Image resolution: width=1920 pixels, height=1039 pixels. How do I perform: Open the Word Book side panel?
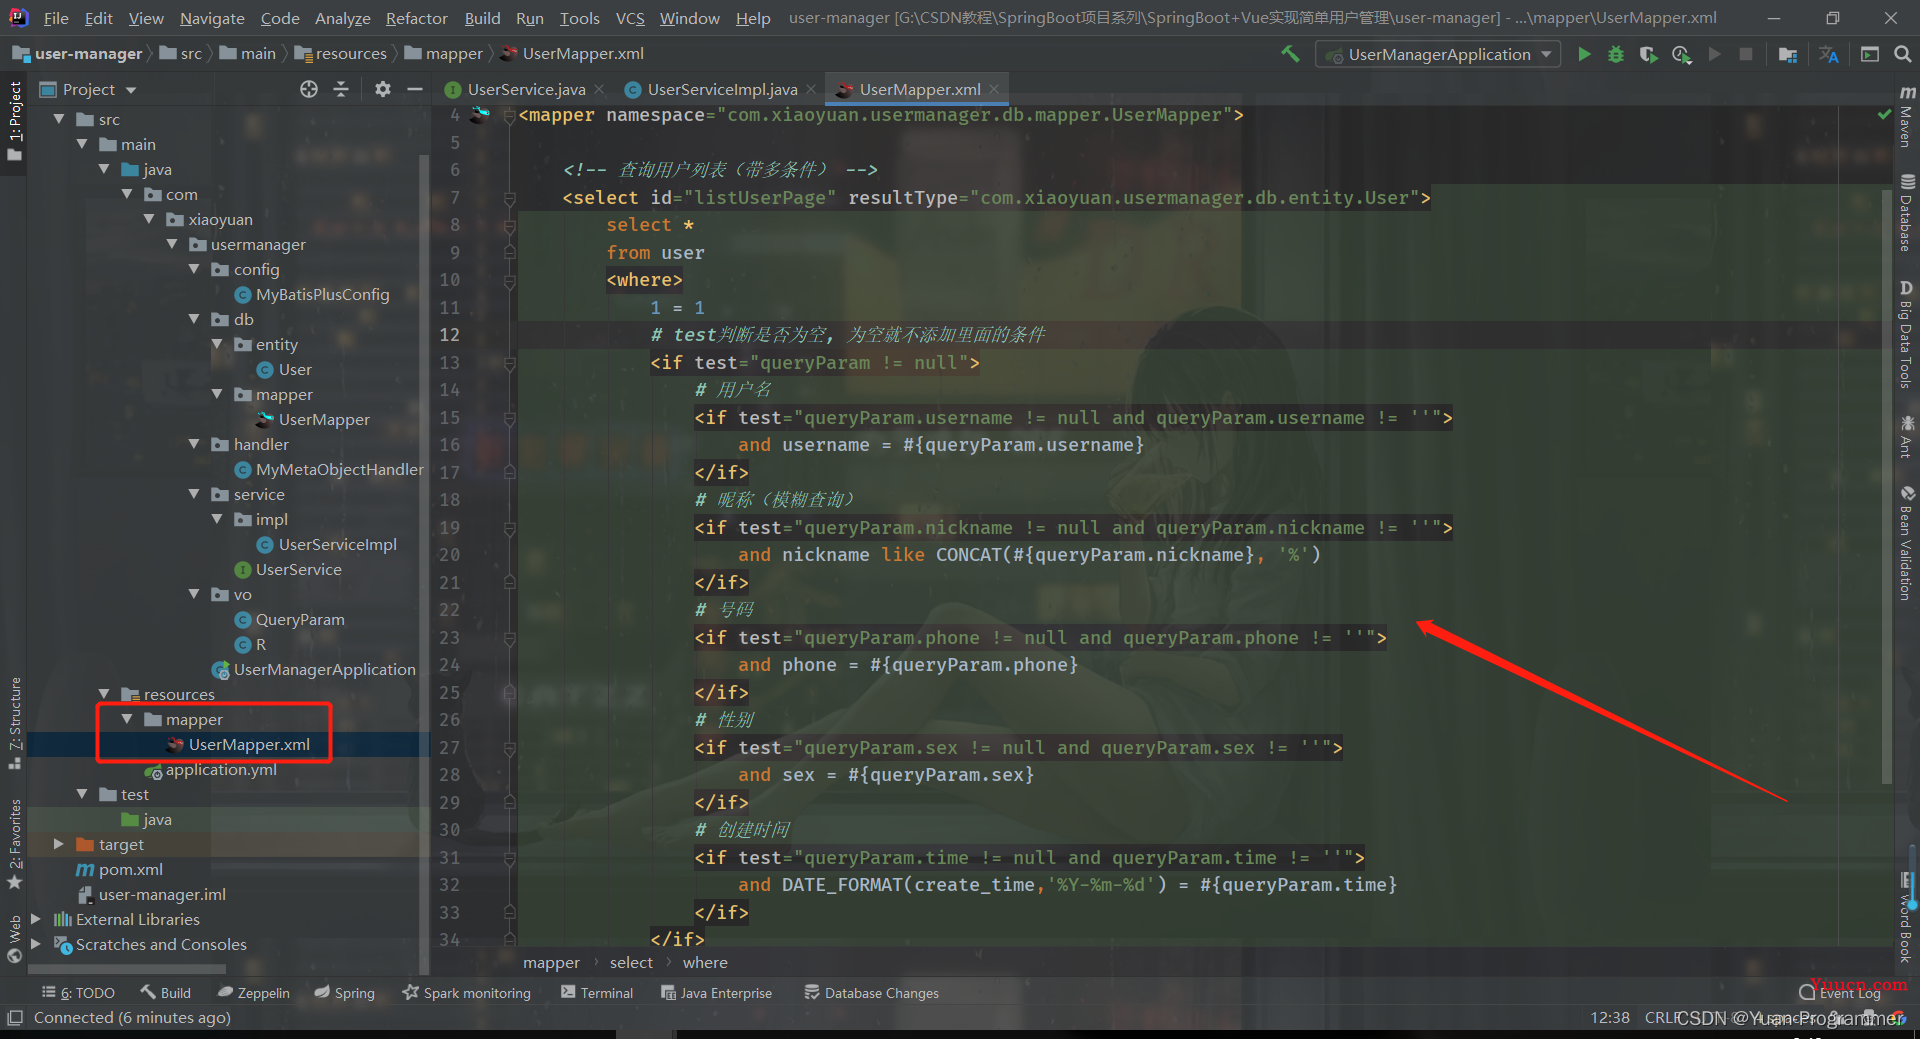point(1906,918)
